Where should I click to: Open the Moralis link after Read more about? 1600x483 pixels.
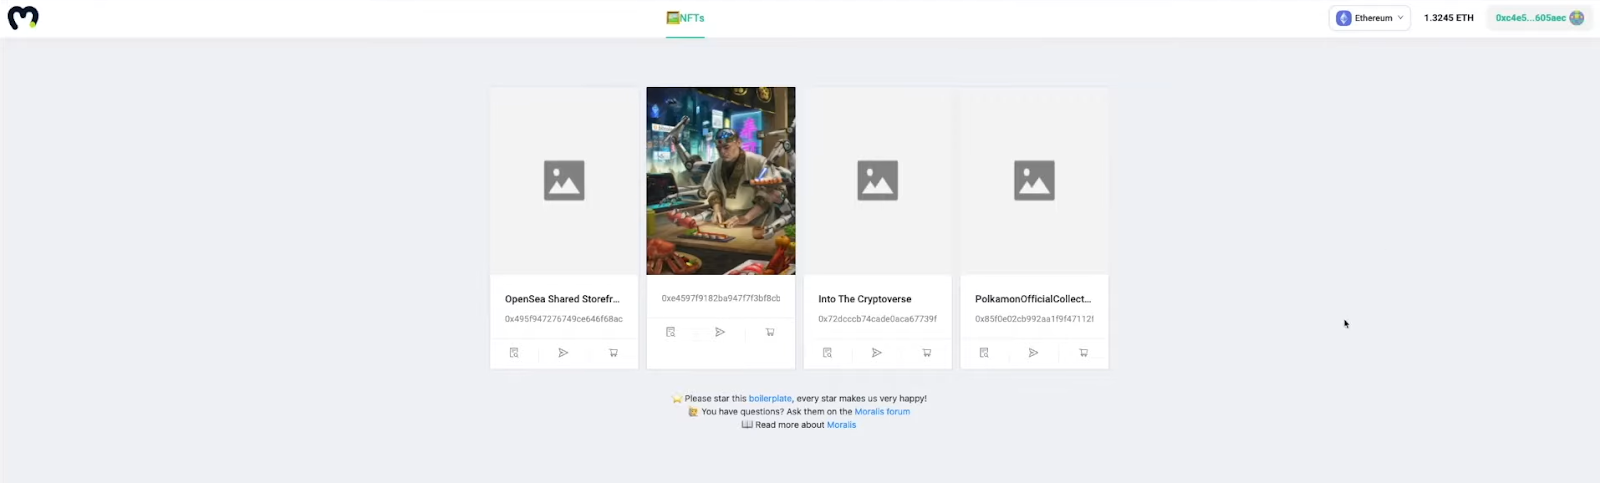point(841,425)
